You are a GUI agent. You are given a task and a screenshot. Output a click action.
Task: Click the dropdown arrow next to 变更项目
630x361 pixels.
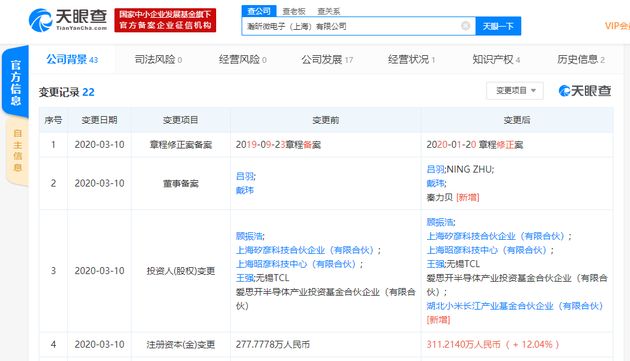pyautogui.click(x=534, y=91)
